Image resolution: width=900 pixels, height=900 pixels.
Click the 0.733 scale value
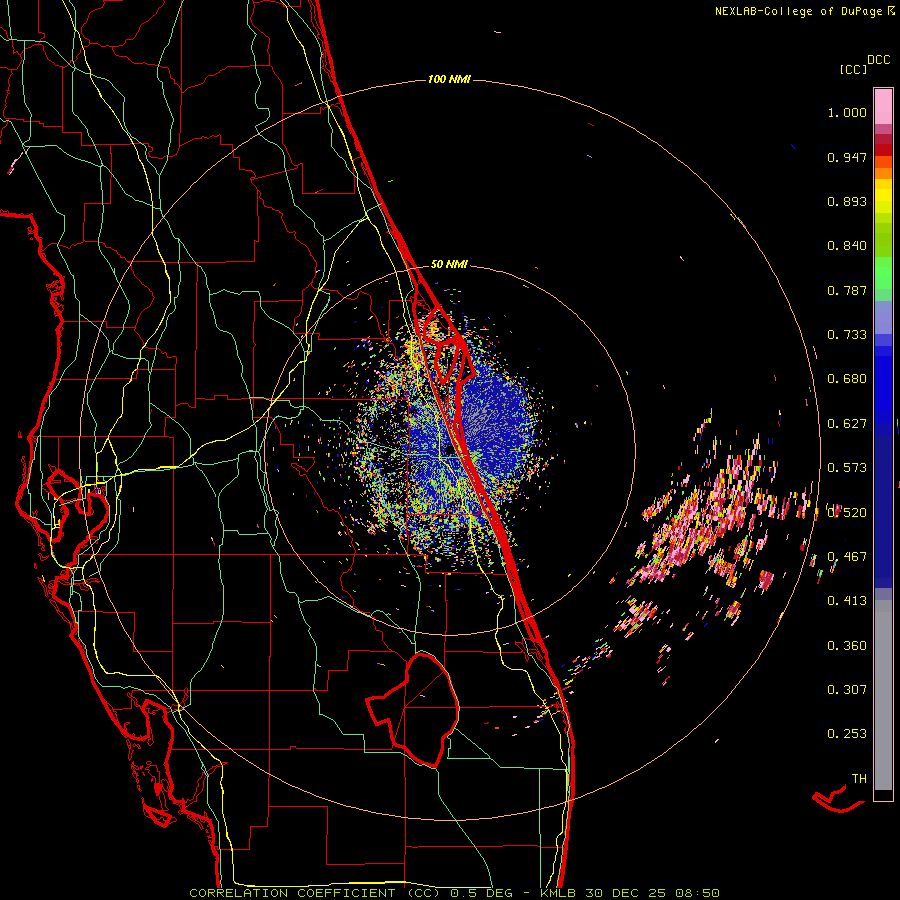847,335
